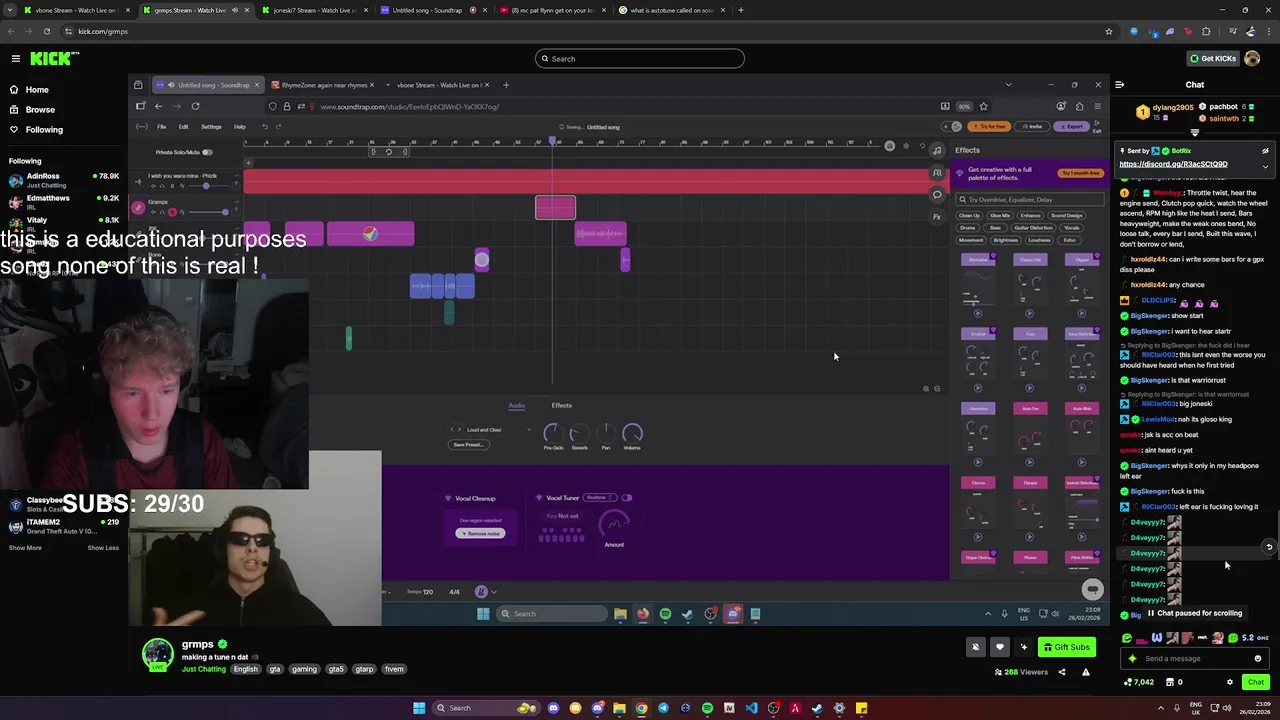Screen dimensions: 1280x720
Task: Open the comments chat panel icon
Action: (937, 195)
